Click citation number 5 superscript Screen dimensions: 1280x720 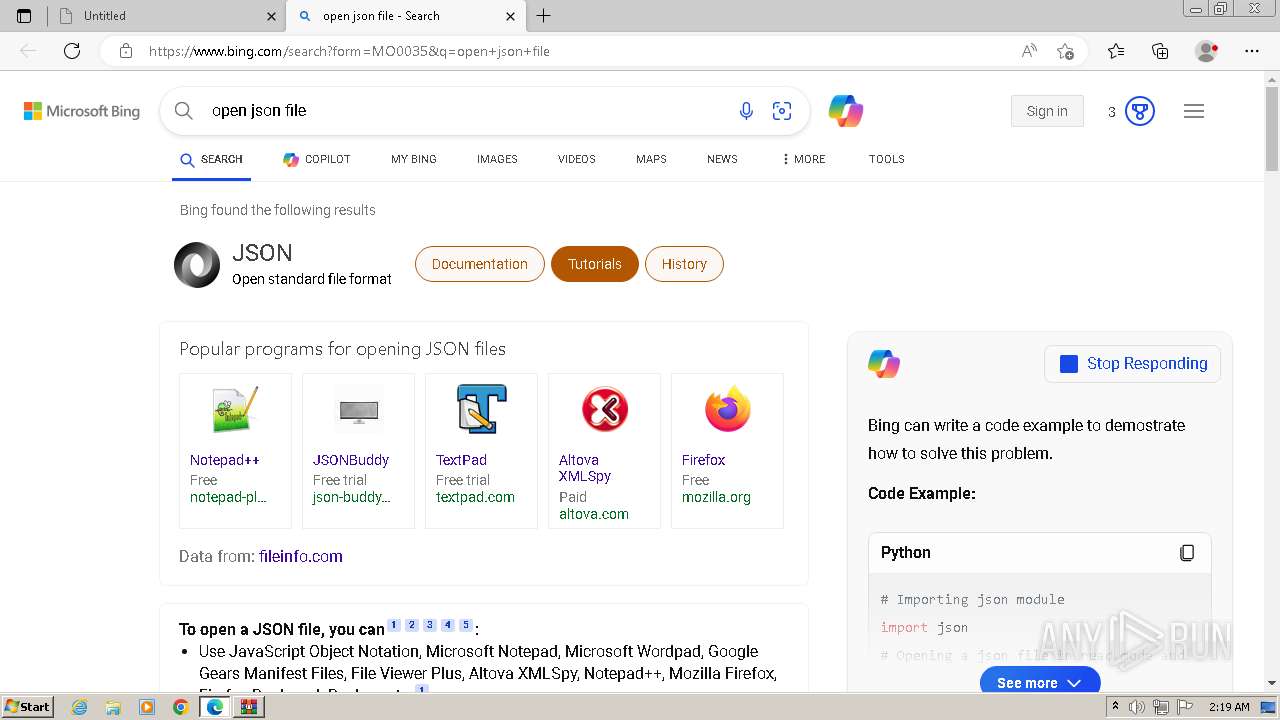pyautogui.click(x=466, y=625)
